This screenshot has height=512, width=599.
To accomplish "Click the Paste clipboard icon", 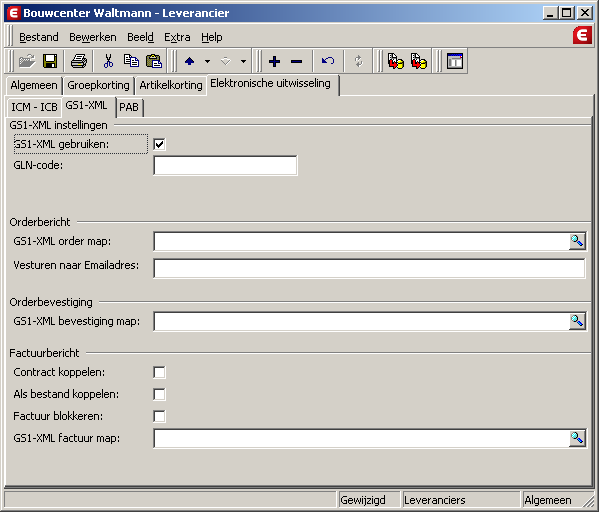I will (154, 61).
